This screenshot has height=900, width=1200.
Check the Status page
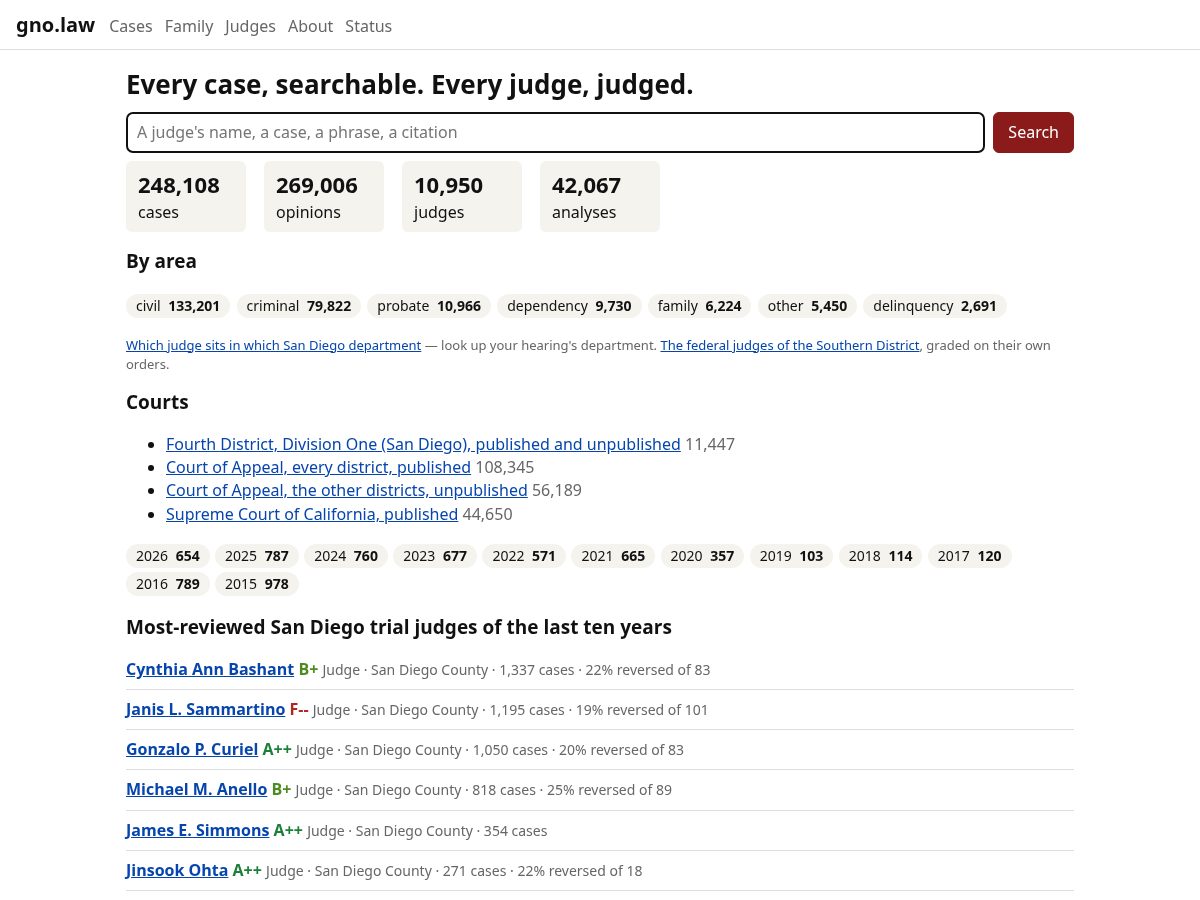click(368, 26)
